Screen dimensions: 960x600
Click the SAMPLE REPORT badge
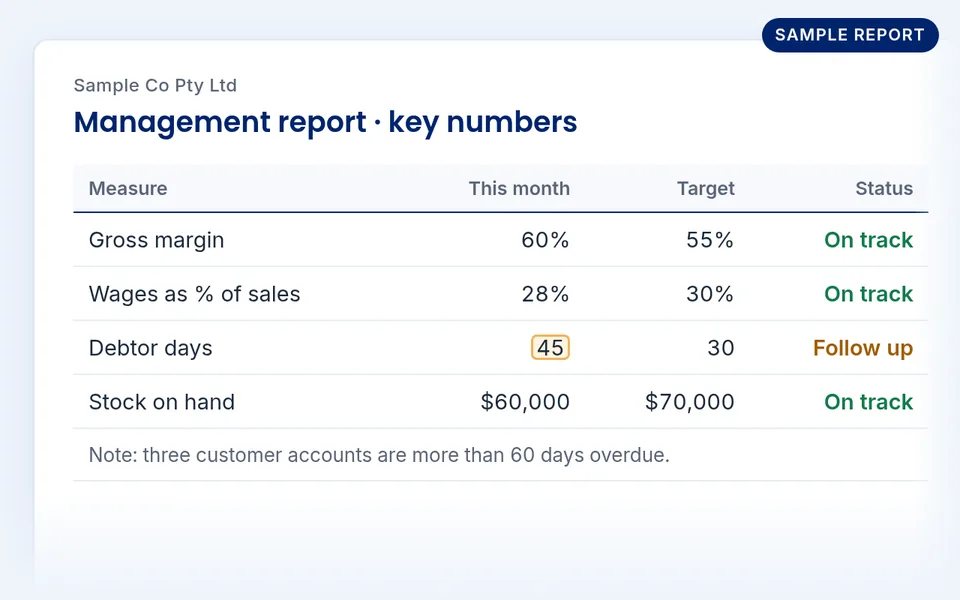[850, 35]
